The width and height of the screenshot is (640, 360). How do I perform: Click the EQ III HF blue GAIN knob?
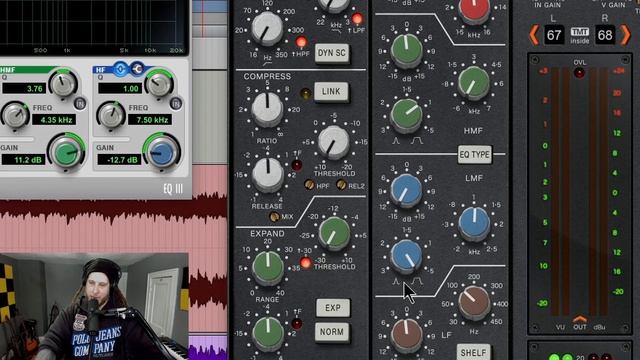(x=162, y=153)
